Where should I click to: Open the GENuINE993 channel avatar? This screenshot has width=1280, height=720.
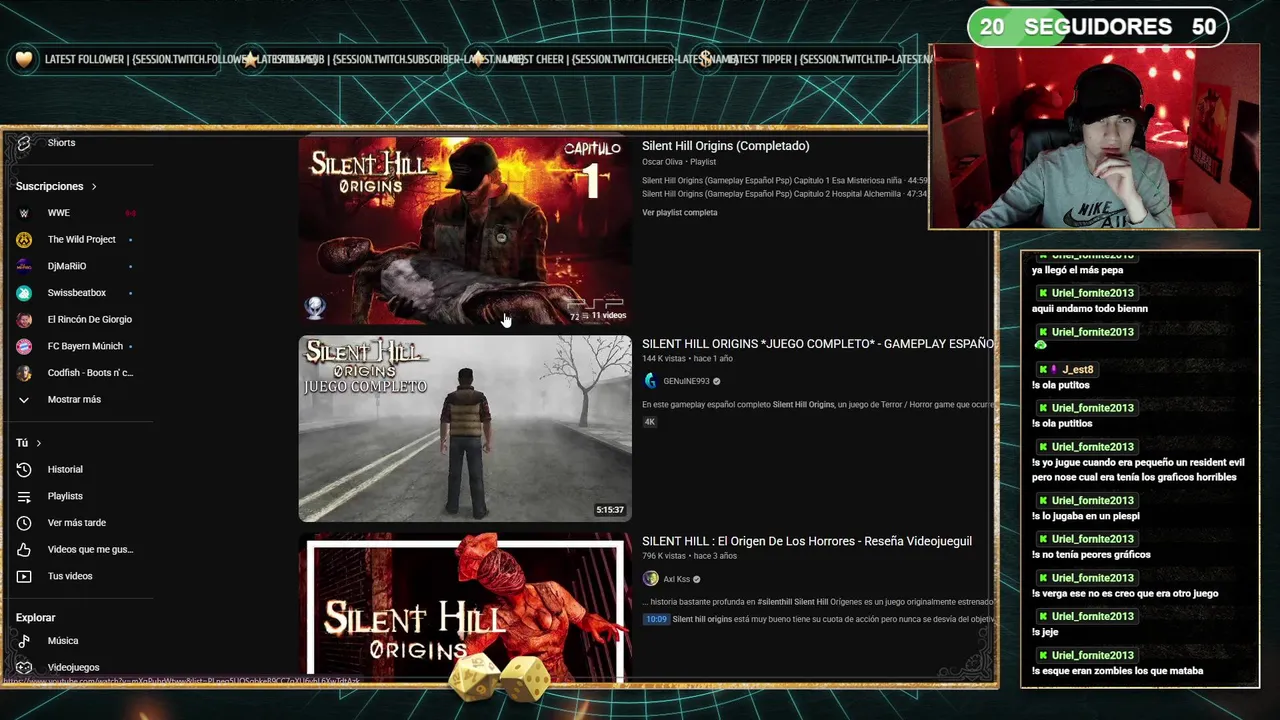[x=651, y=381]
